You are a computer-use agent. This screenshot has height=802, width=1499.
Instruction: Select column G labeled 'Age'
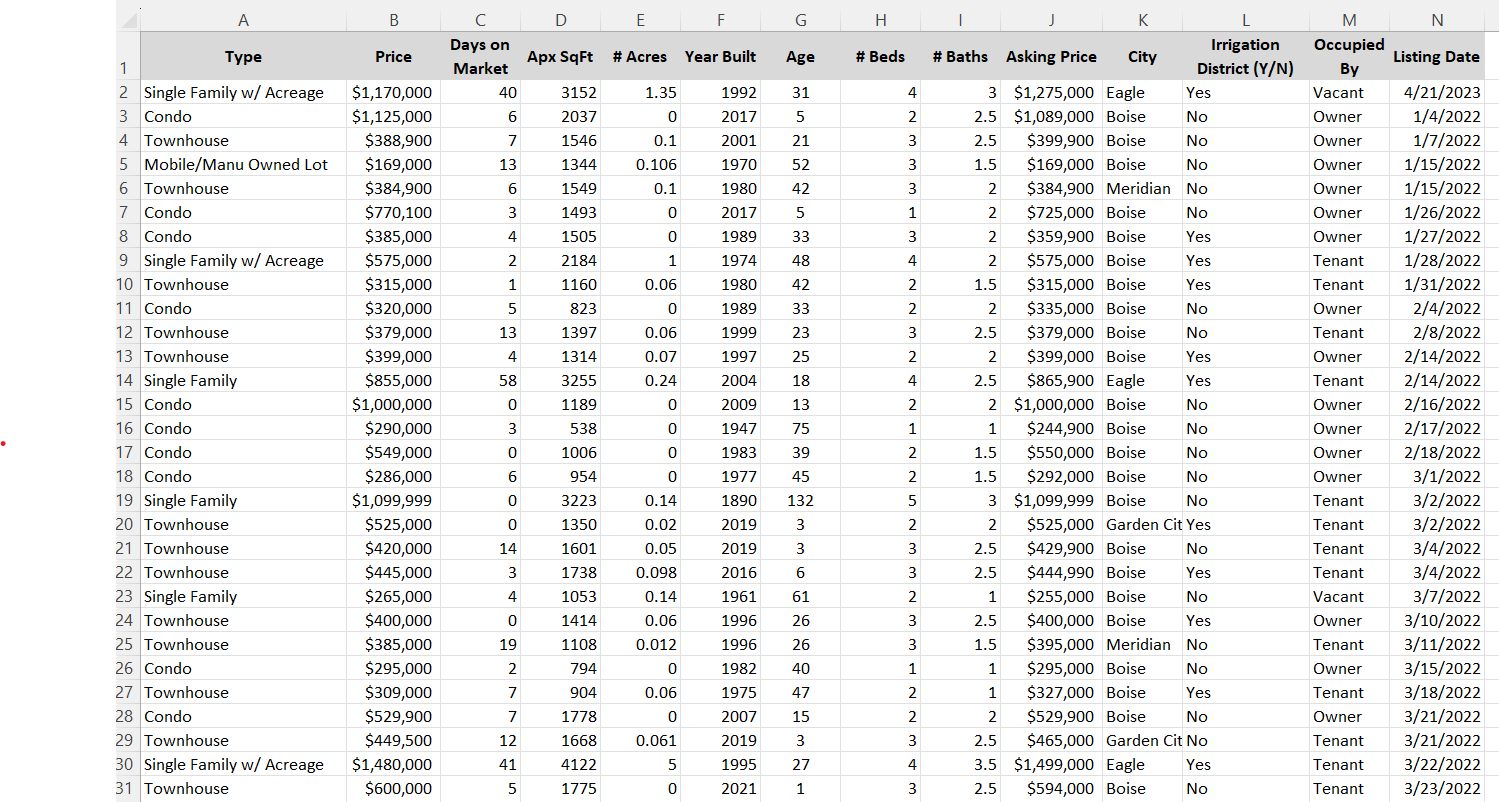coord(800,19)
